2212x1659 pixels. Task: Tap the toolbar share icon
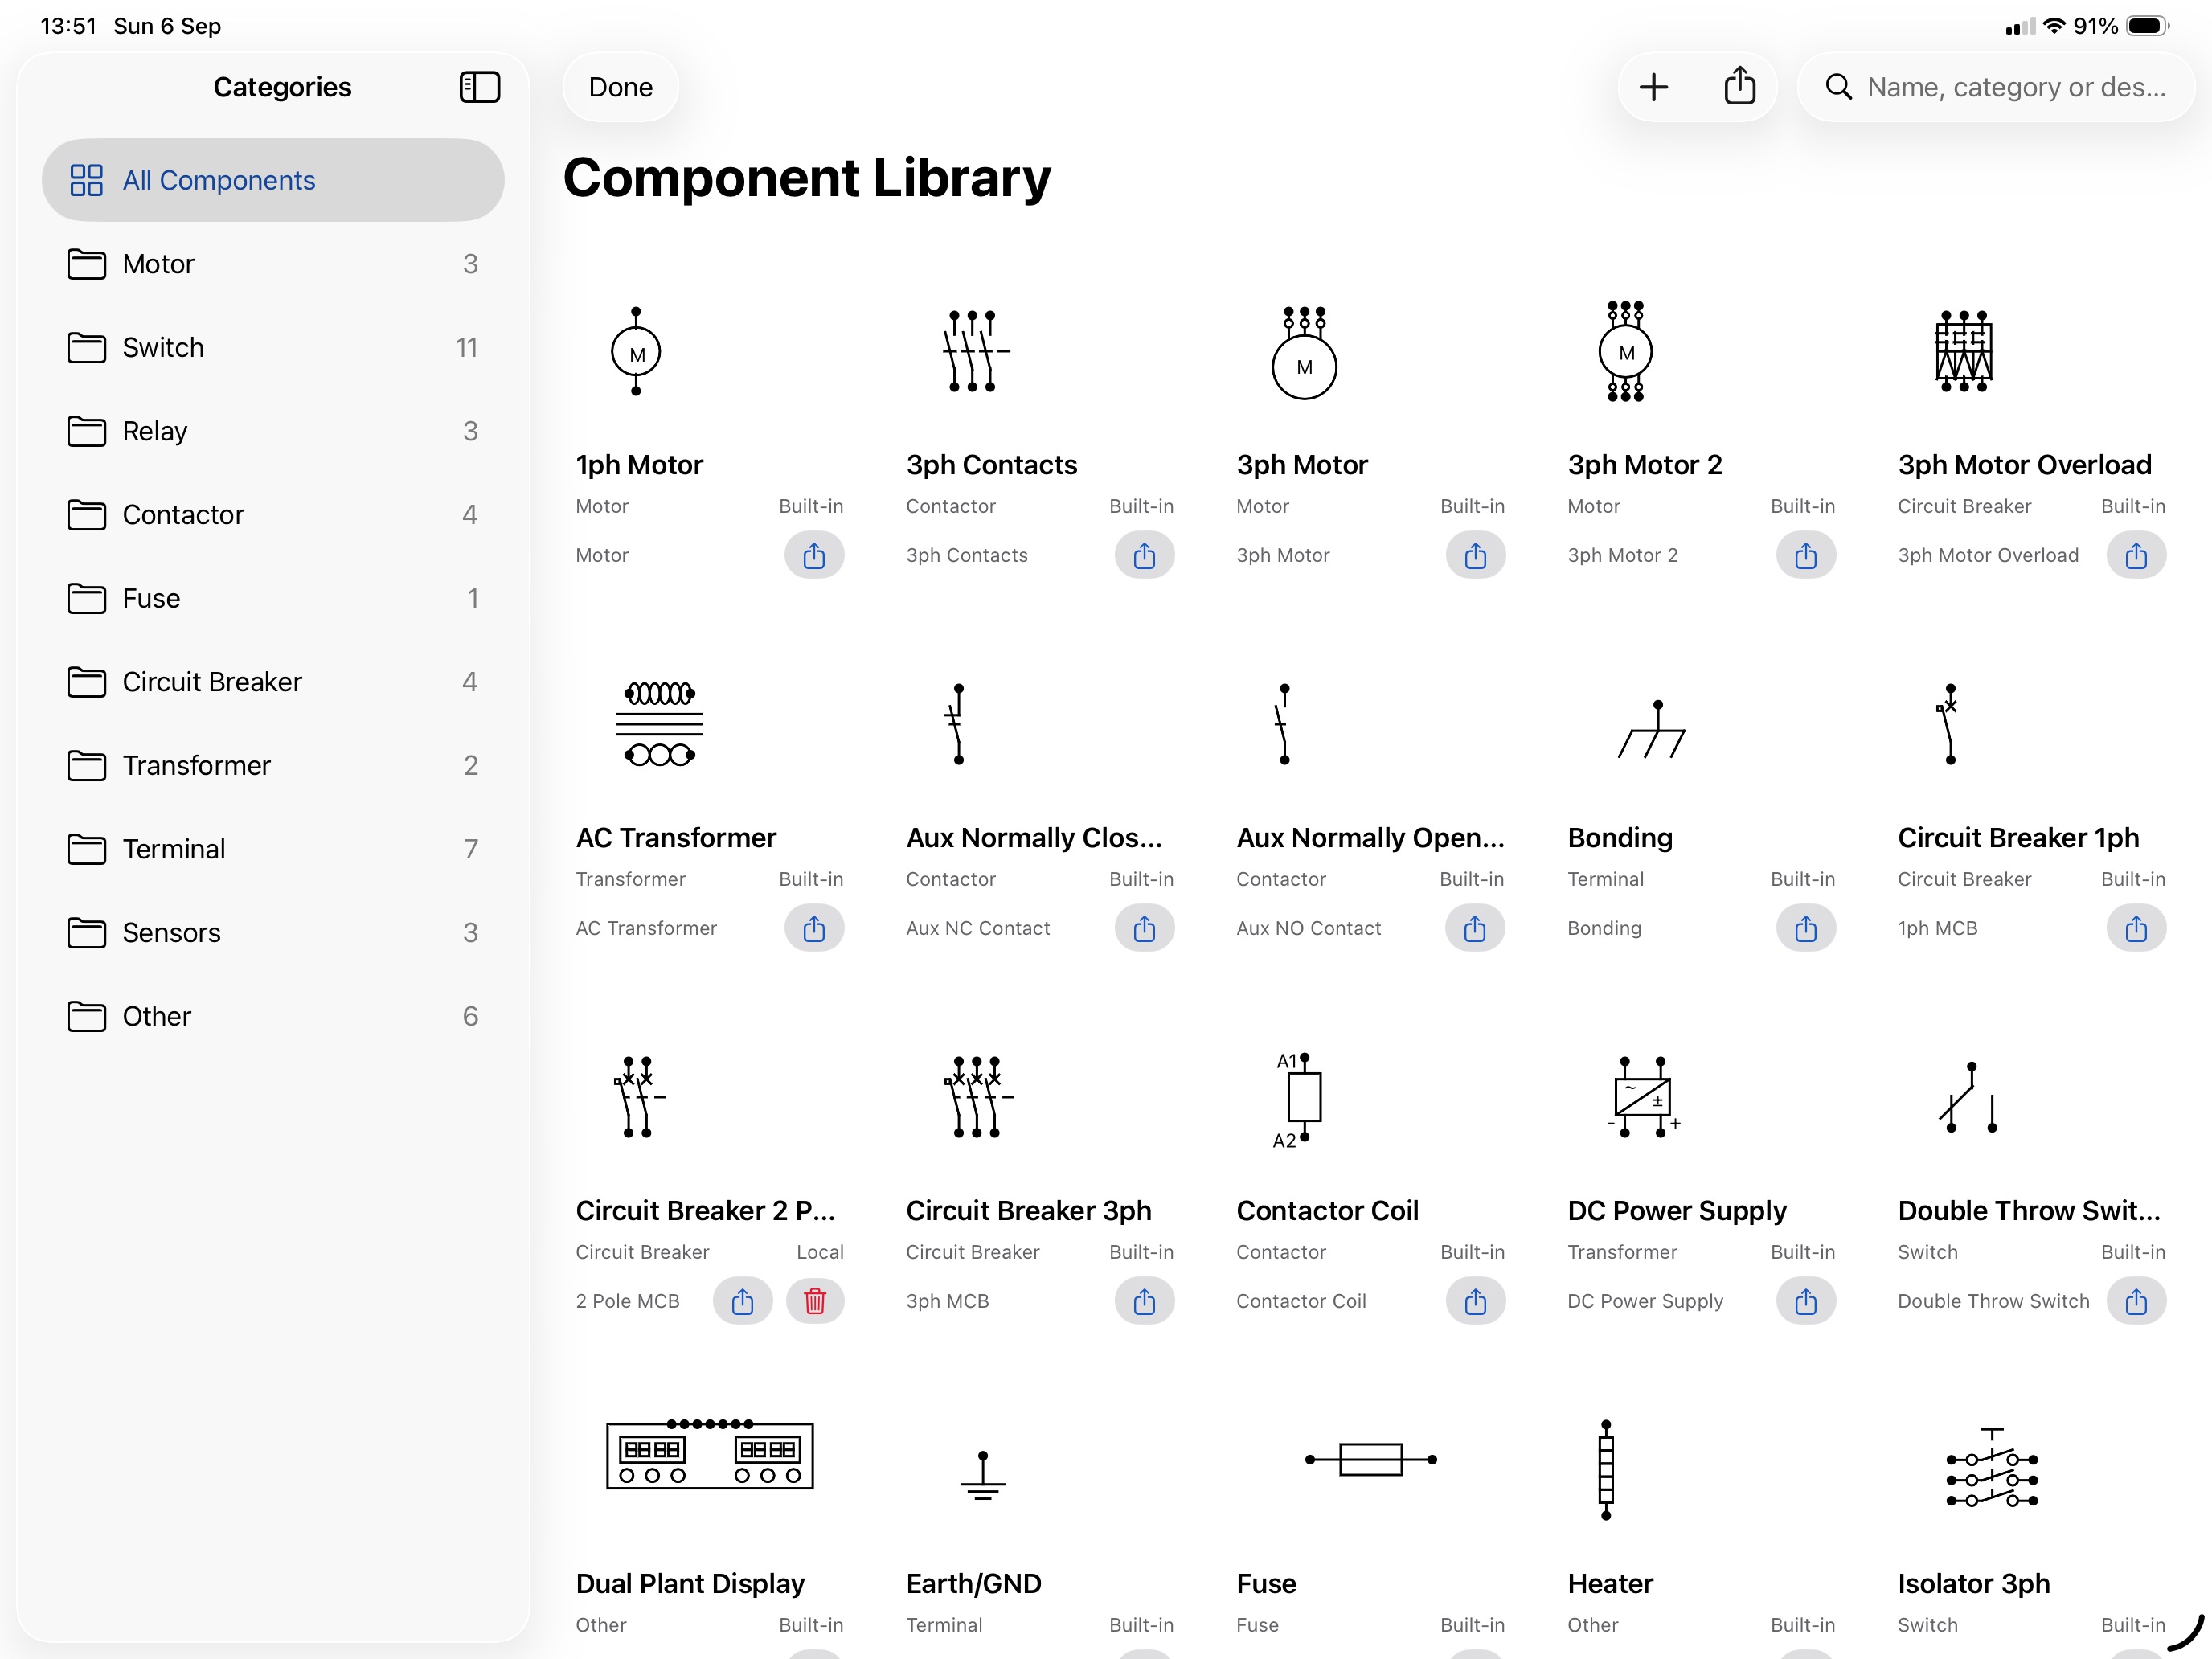1740,86
